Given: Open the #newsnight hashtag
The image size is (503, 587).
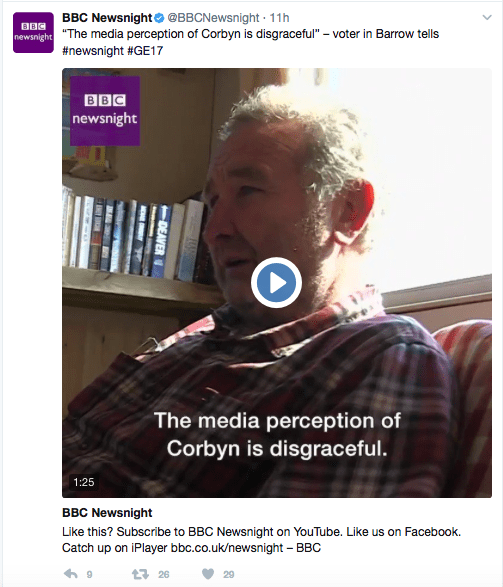Looking at the screenshot, I should (93, 51).
